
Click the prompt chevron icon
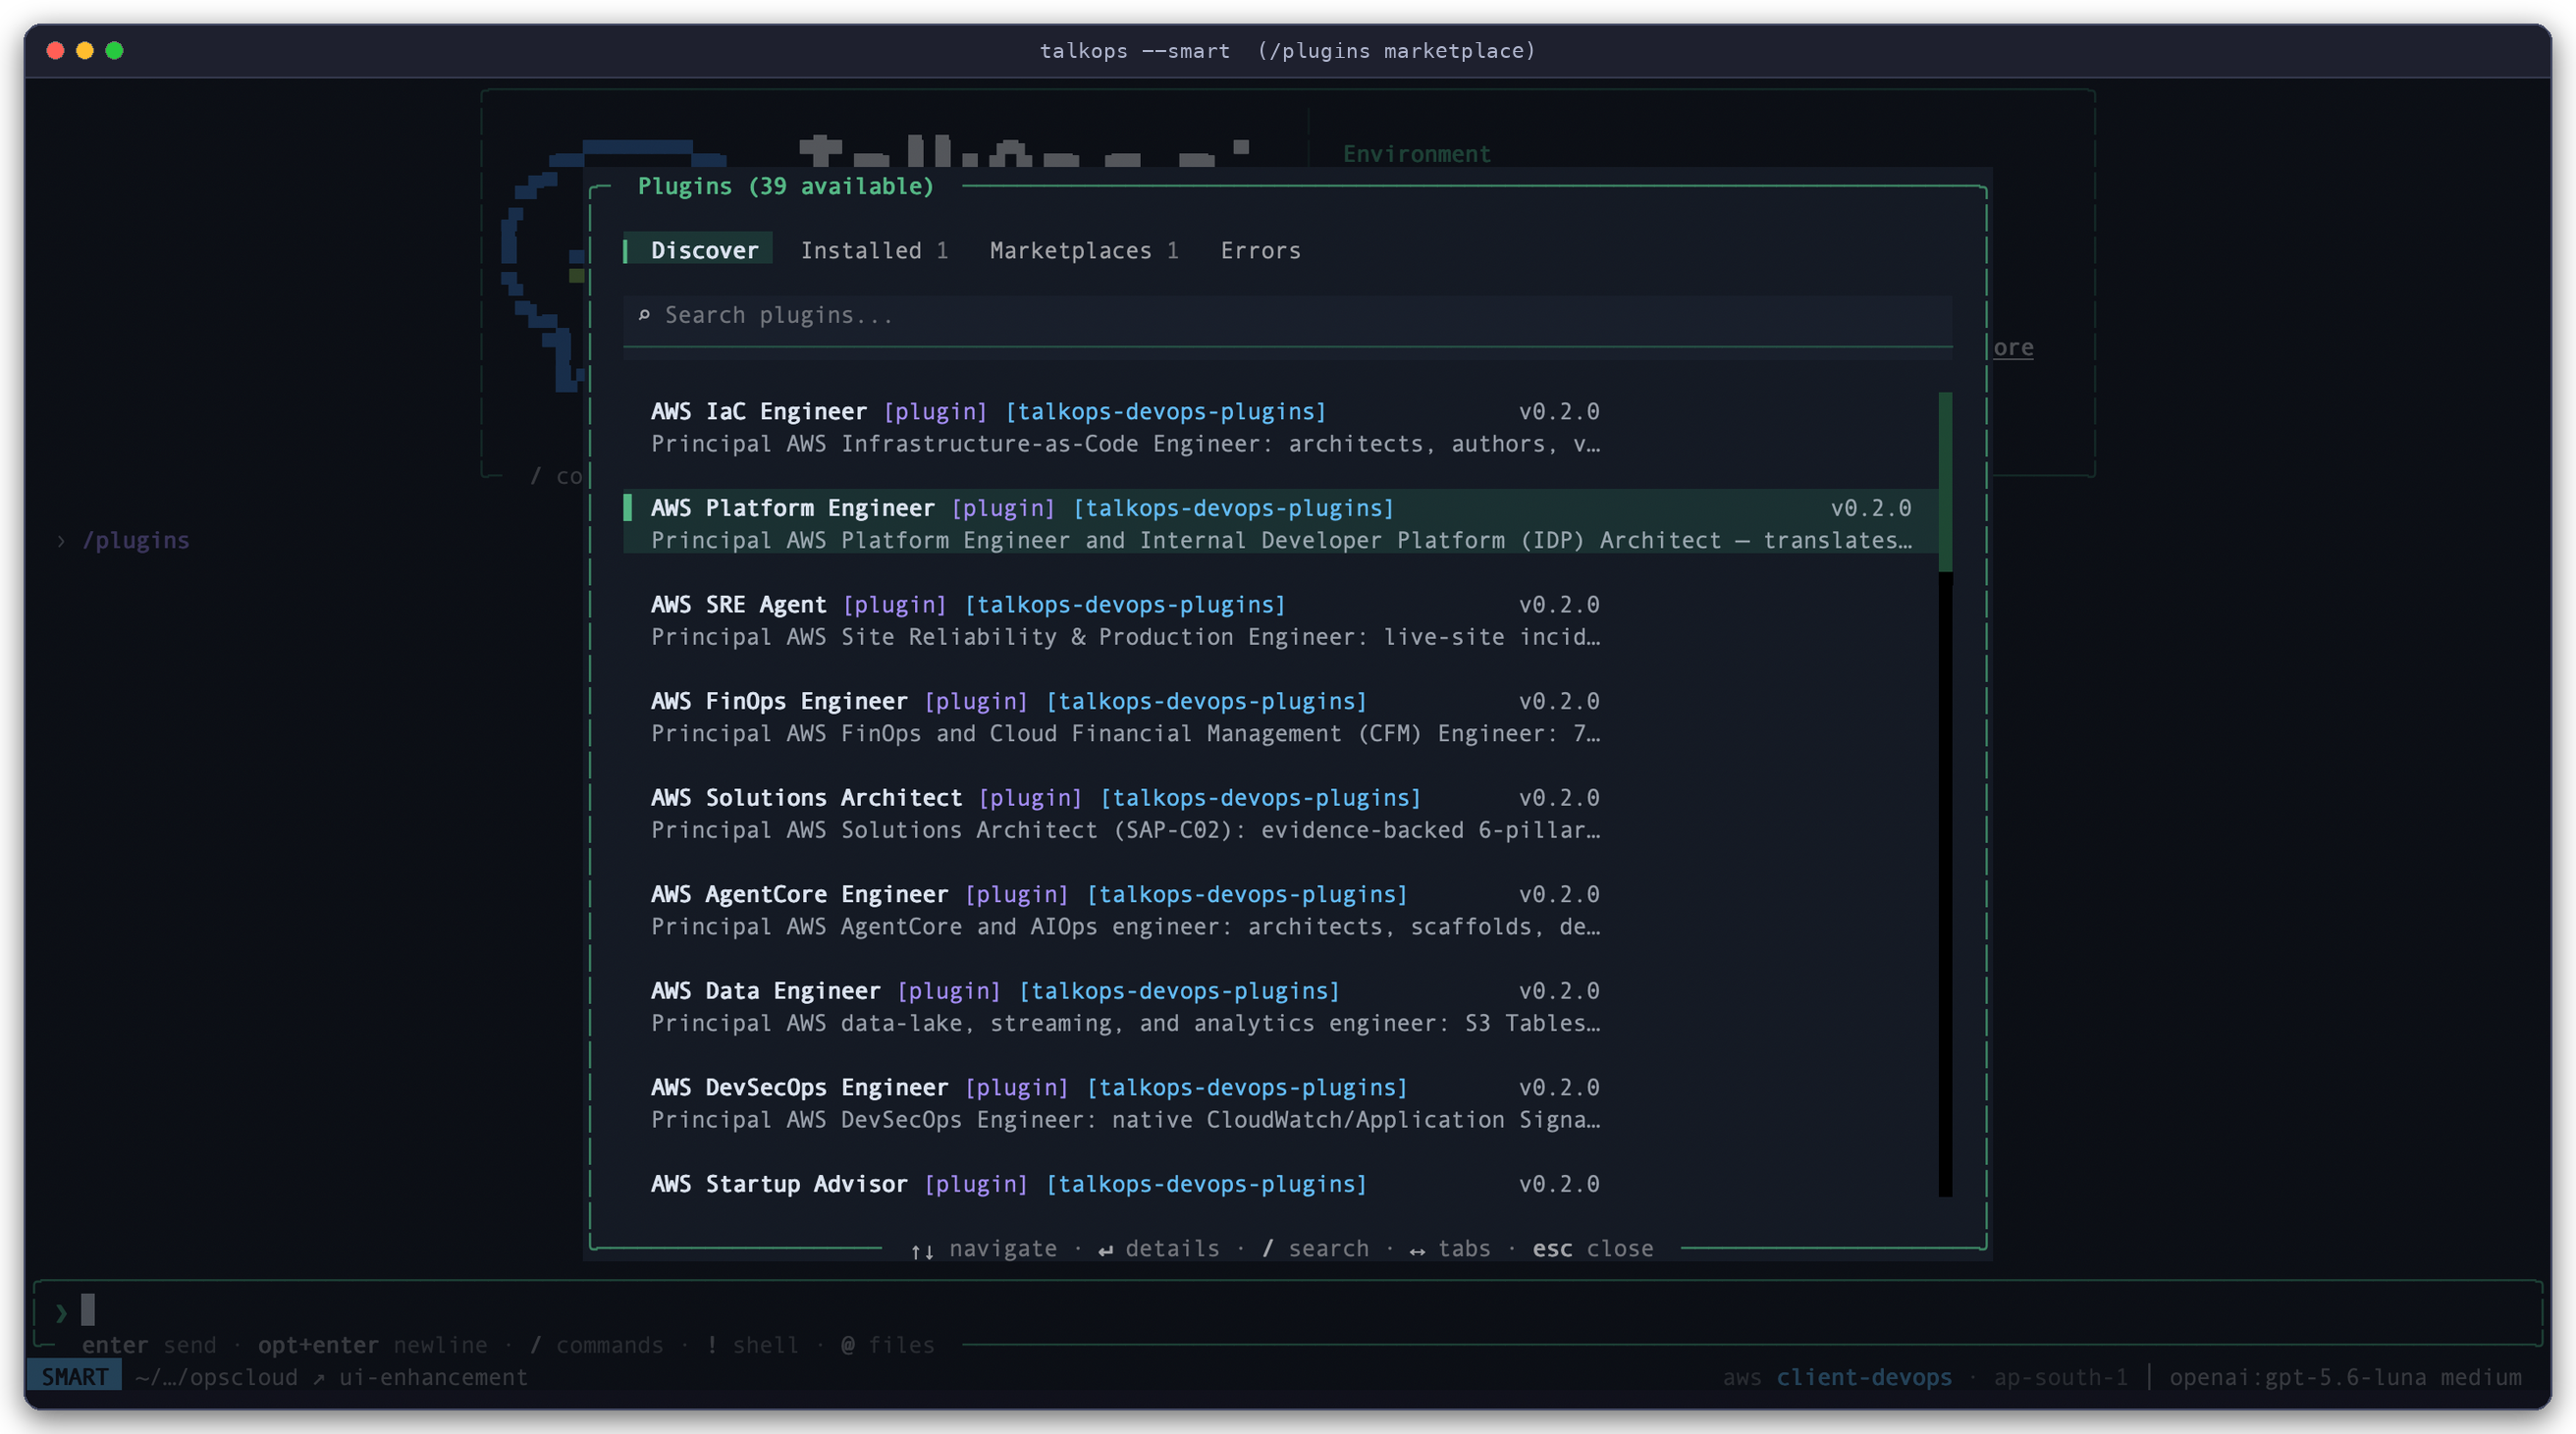61,1311
